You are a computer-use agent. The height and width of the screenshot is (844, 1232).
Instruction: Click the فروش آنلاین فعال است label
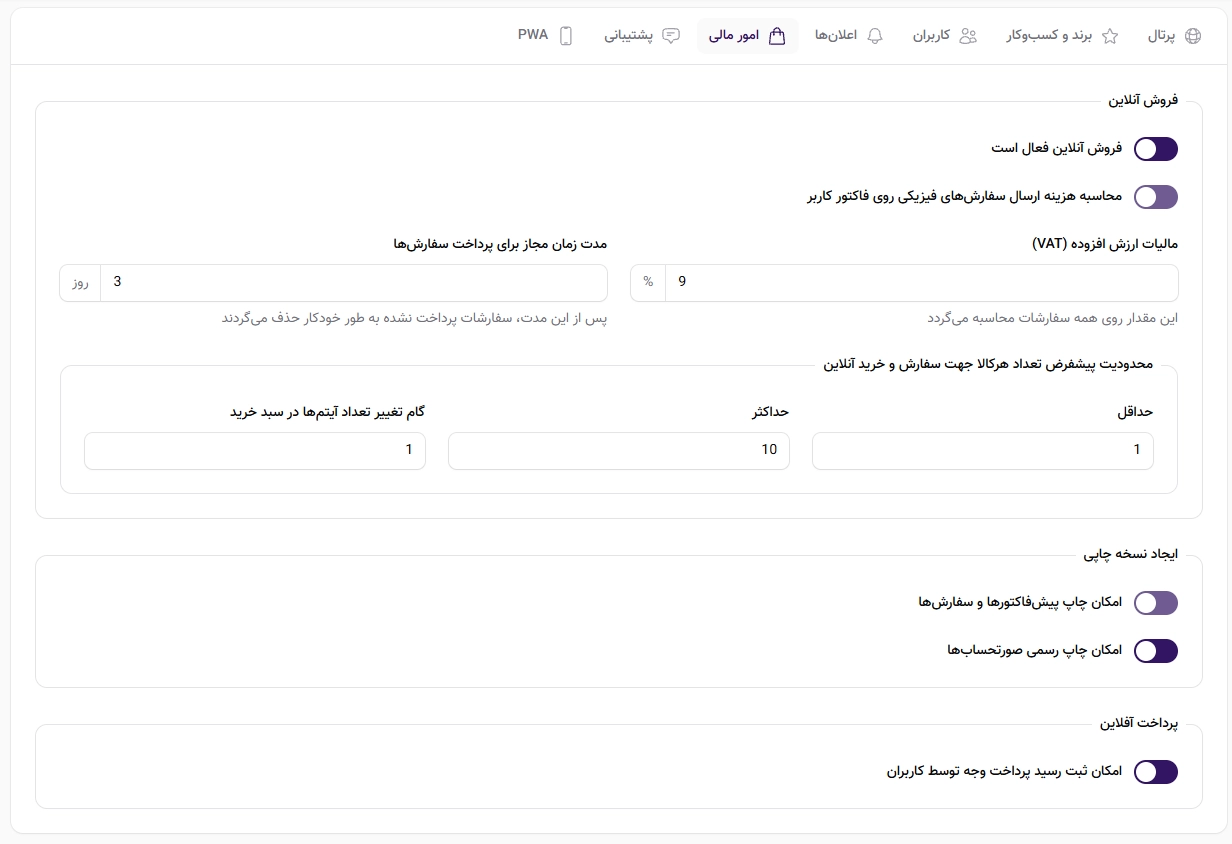point(1057,148)
